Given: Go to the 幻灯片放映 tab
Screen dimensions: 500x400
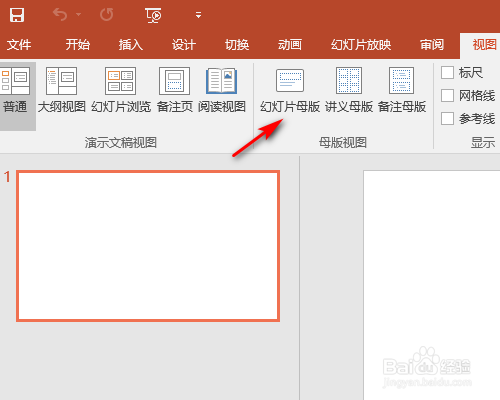Looking at the screenshot, I should [x=361, y=44].
